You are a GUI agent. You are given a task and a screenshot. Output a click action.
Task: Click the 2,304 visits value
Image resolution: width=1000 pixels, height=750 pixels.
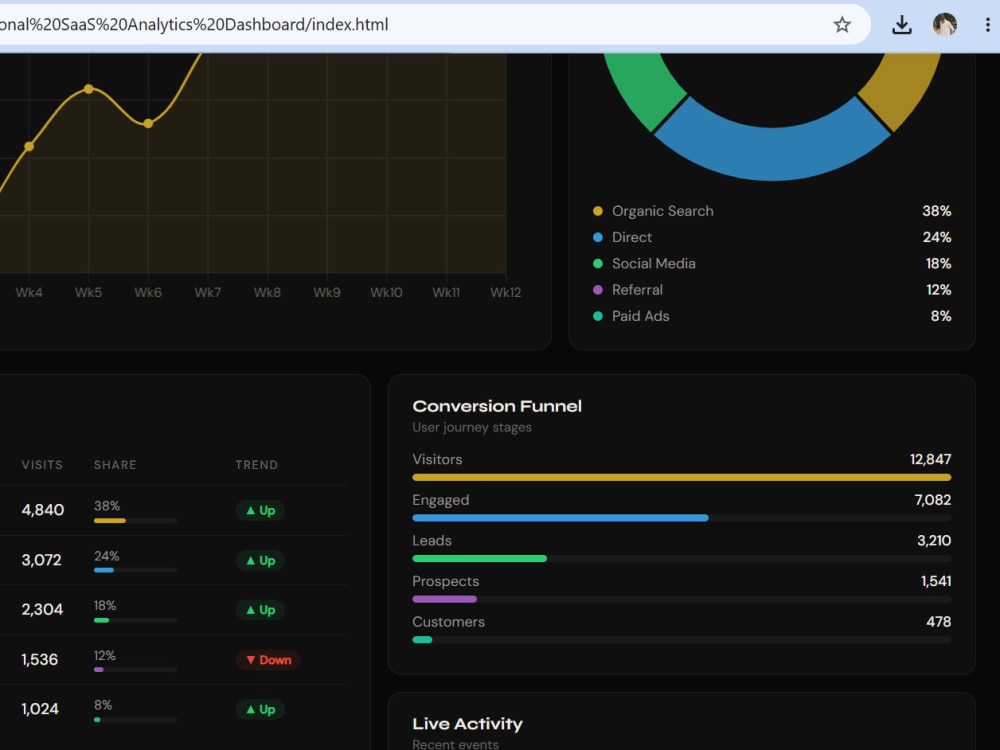point(42,609)
